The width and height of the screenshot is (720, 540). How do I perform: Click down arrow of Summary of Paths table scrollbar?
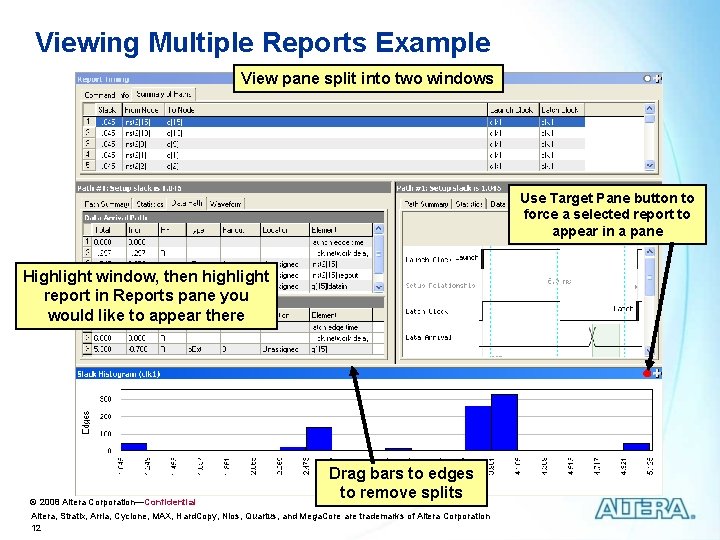click(x=649, y=165)
